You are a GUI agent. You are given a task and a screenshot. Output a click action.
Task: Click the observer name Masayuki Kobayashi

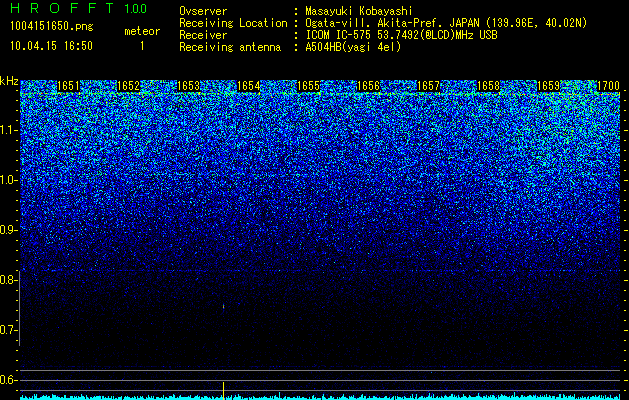[x=359, y=11]
